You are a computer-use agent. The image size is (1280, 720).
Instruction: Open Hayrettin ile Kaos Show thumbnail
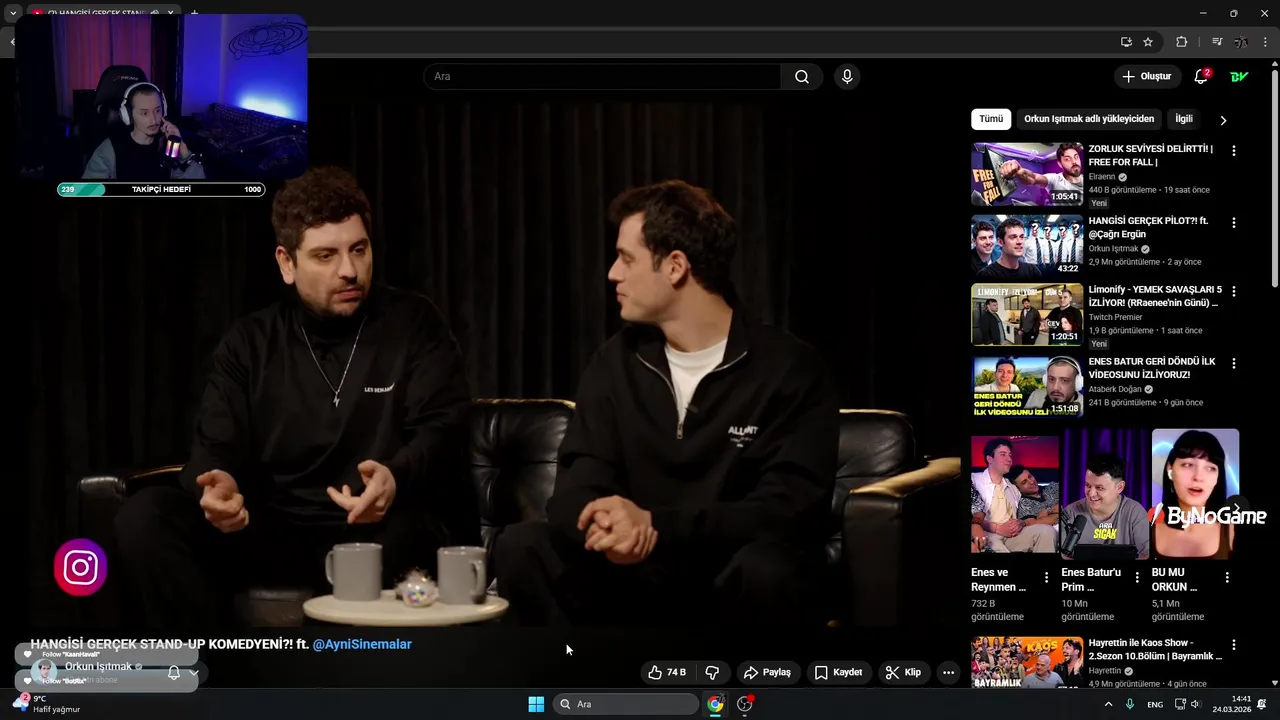[x=1027, y=662]
